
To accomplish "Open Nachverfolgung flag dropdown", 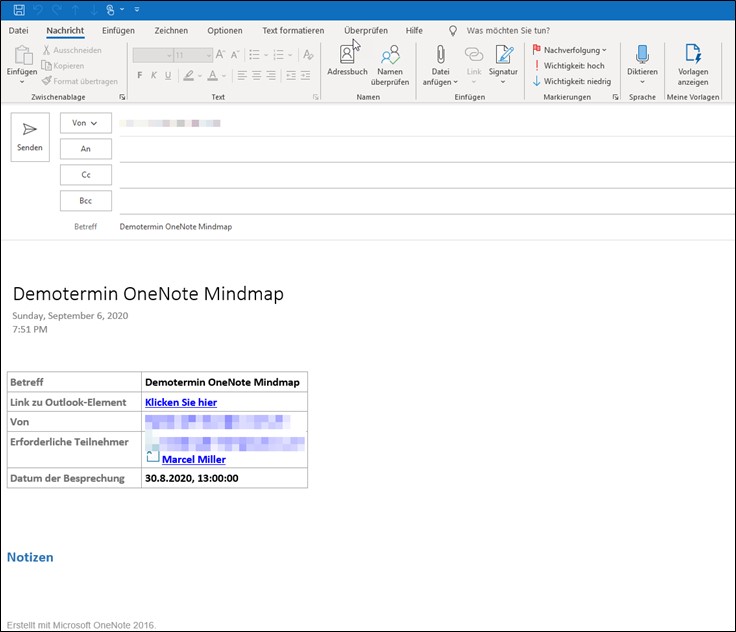I will pyautogui.click(x=570, y=50).
